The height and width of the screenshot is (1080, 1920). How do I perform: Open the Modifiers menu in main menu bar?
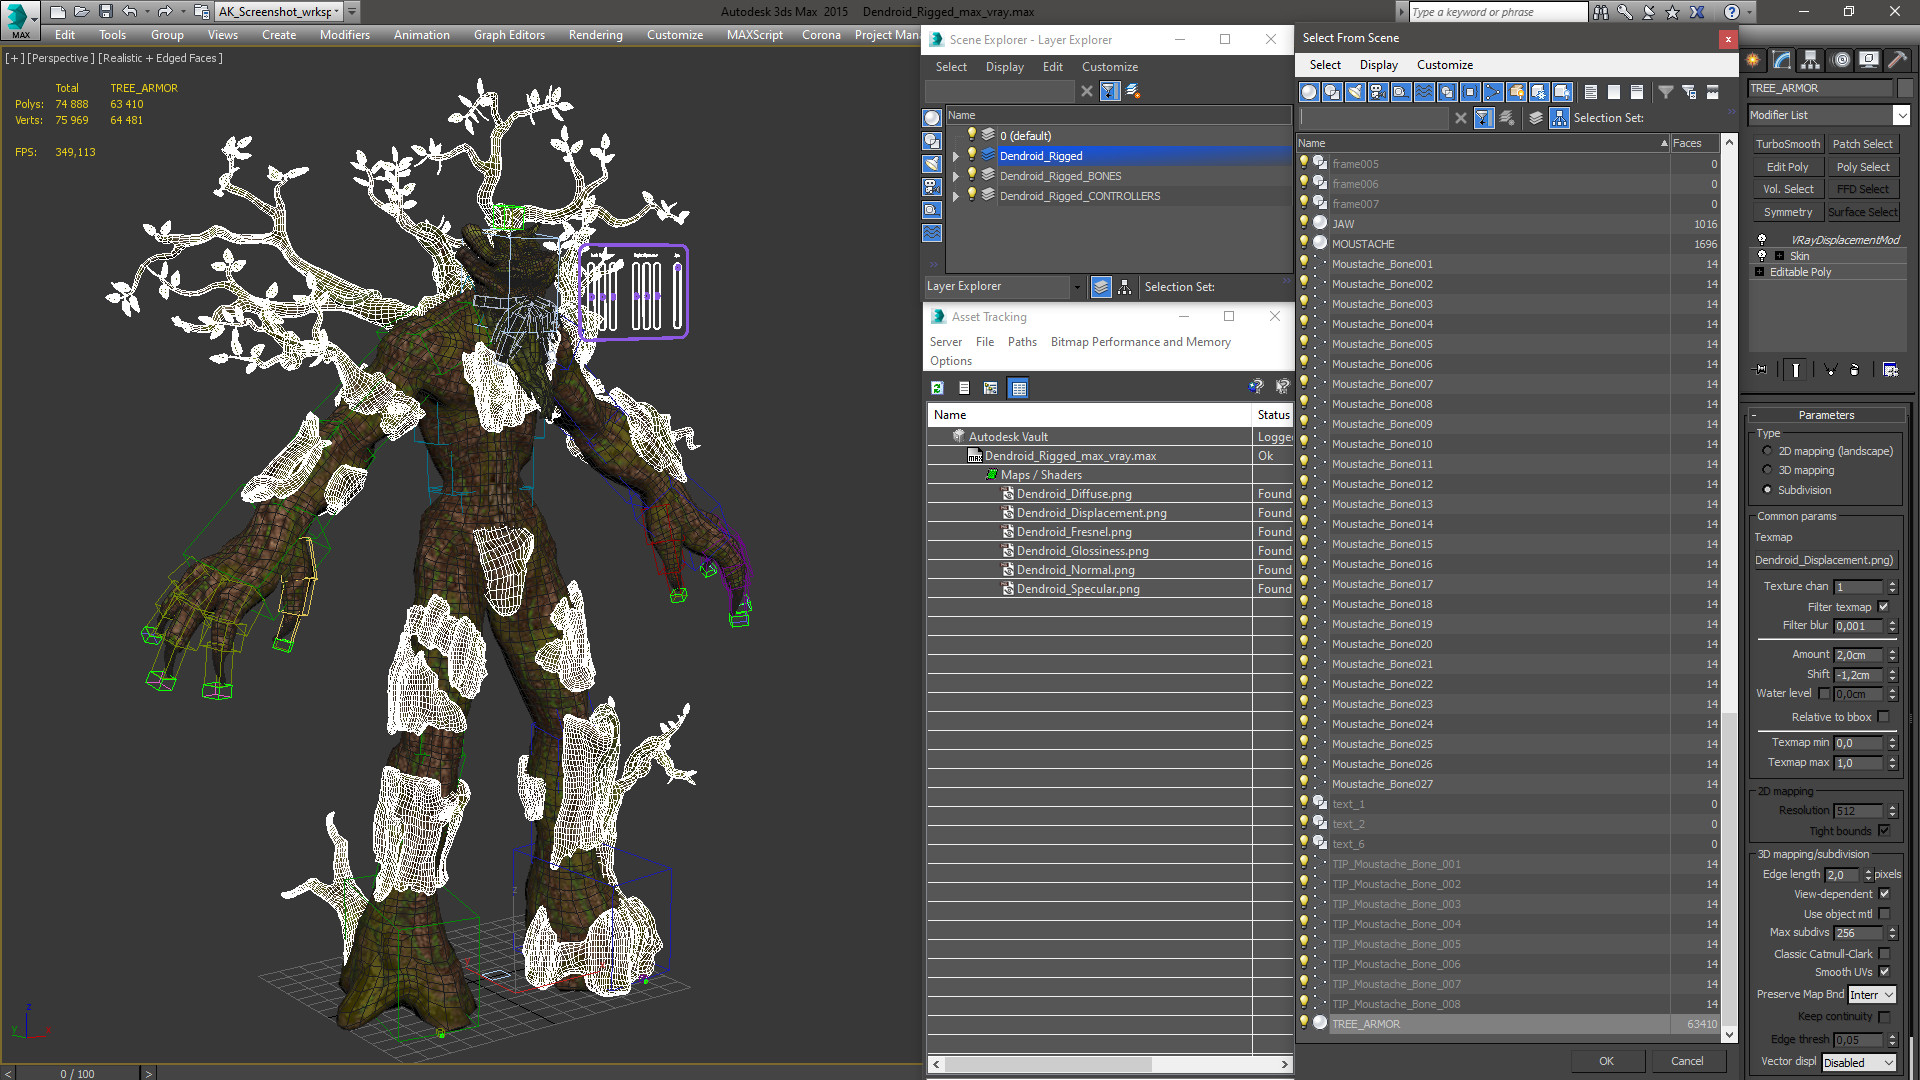(x=345, y=35)
